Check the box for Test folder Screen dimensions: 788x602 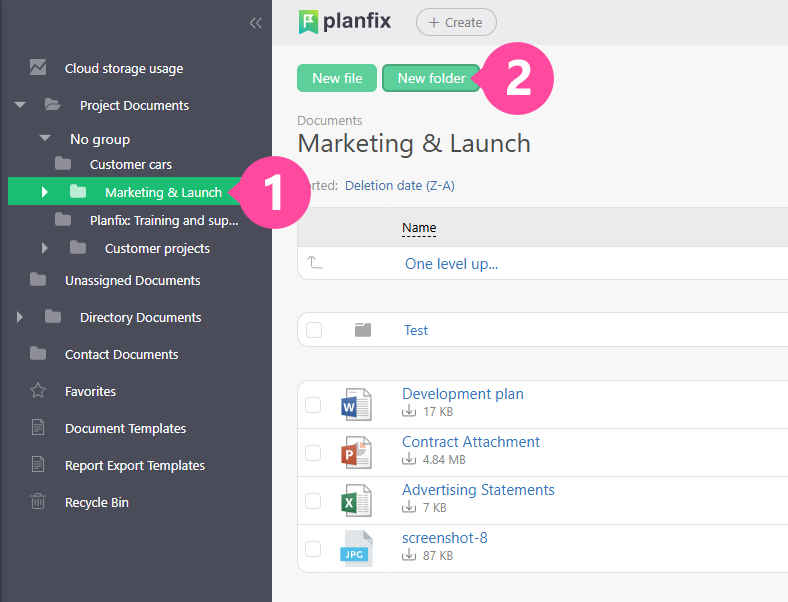[314, 330]
